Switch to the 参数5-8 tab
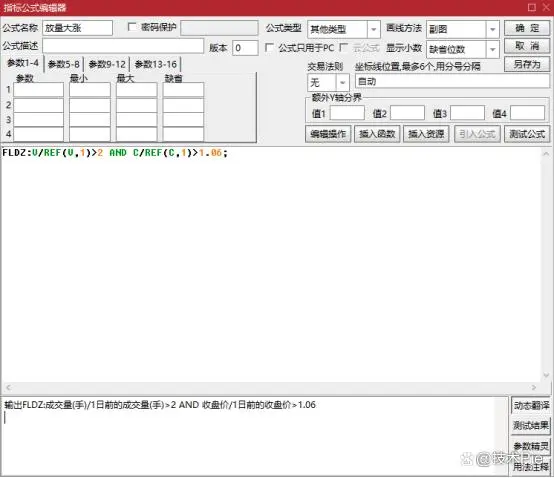Image resolution: width=554 pixels, height=478 pixels. [64, 64]
